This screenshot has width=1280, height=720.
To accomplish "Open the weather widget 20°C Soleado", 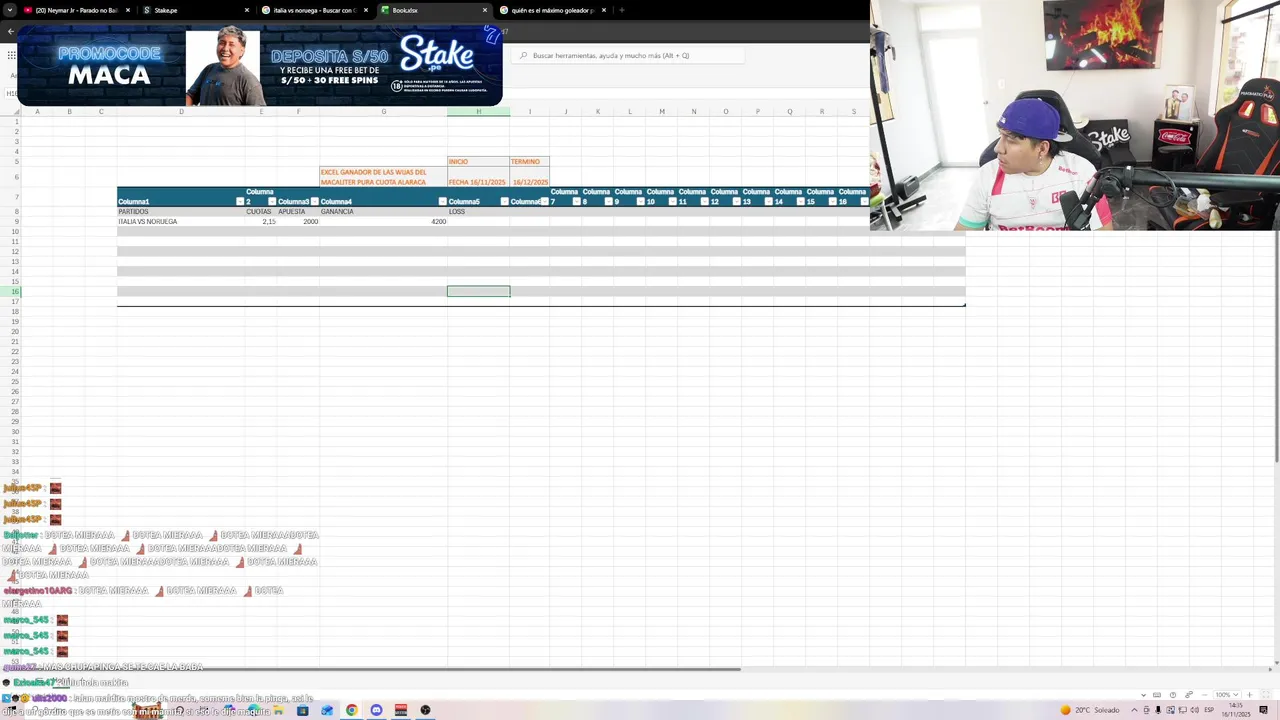I will tap(1090, 710).
